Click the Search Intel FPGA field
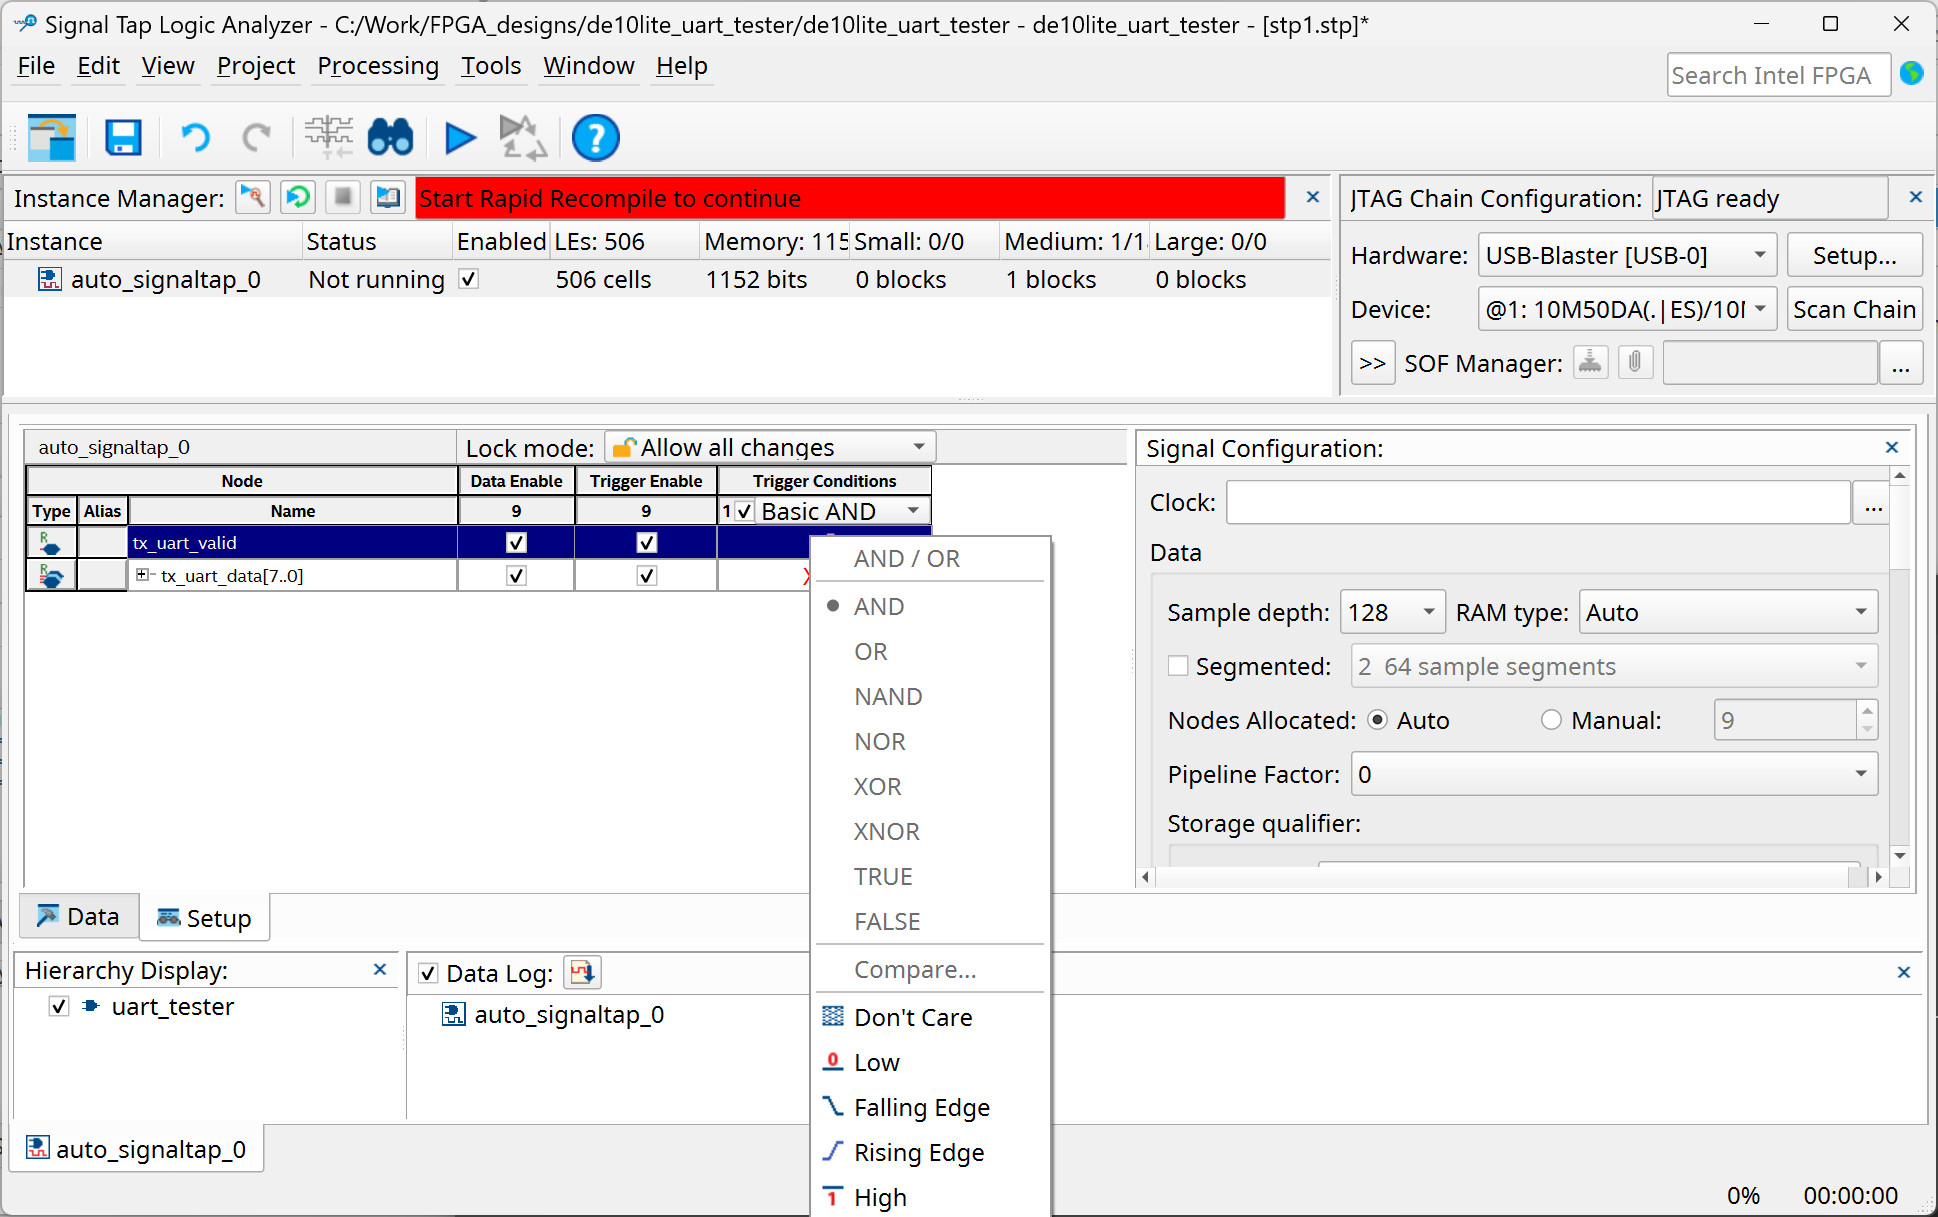 point(1776,76)
